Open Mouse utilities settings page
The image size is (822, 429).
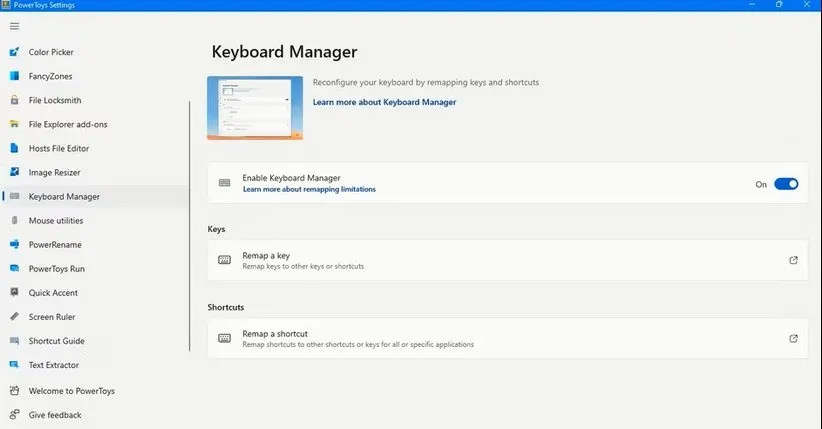[56, 220]
